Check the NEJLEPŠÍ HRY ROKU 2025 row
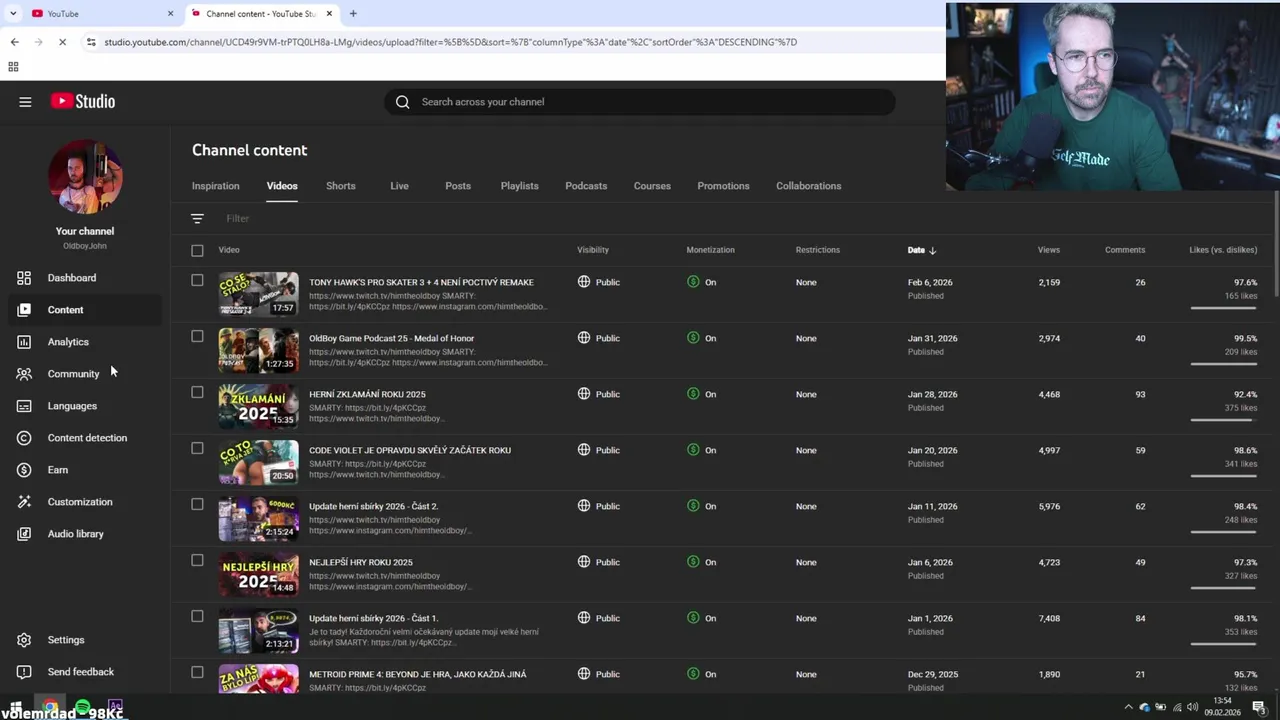This screenshot has width=1280, height=720. click(x=197, y=561)
